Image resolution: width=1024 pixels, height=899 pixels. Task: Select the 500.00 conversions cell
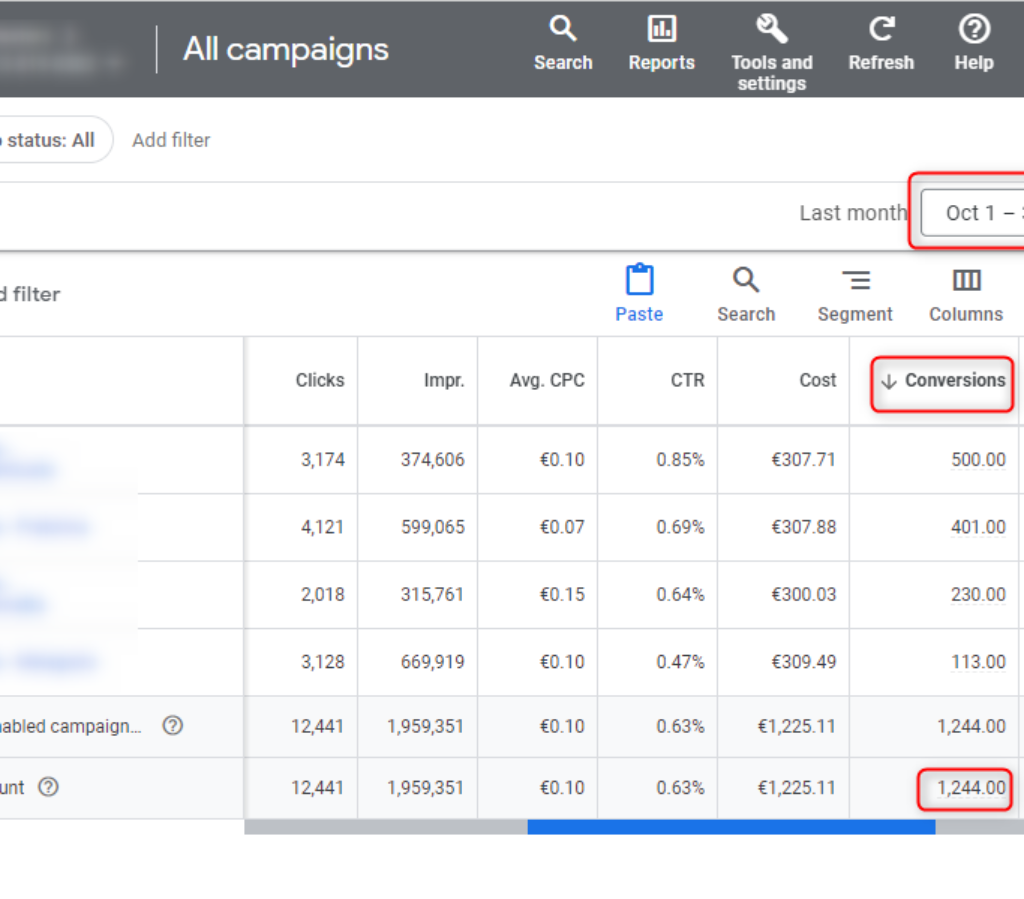(x=977, y=460)
